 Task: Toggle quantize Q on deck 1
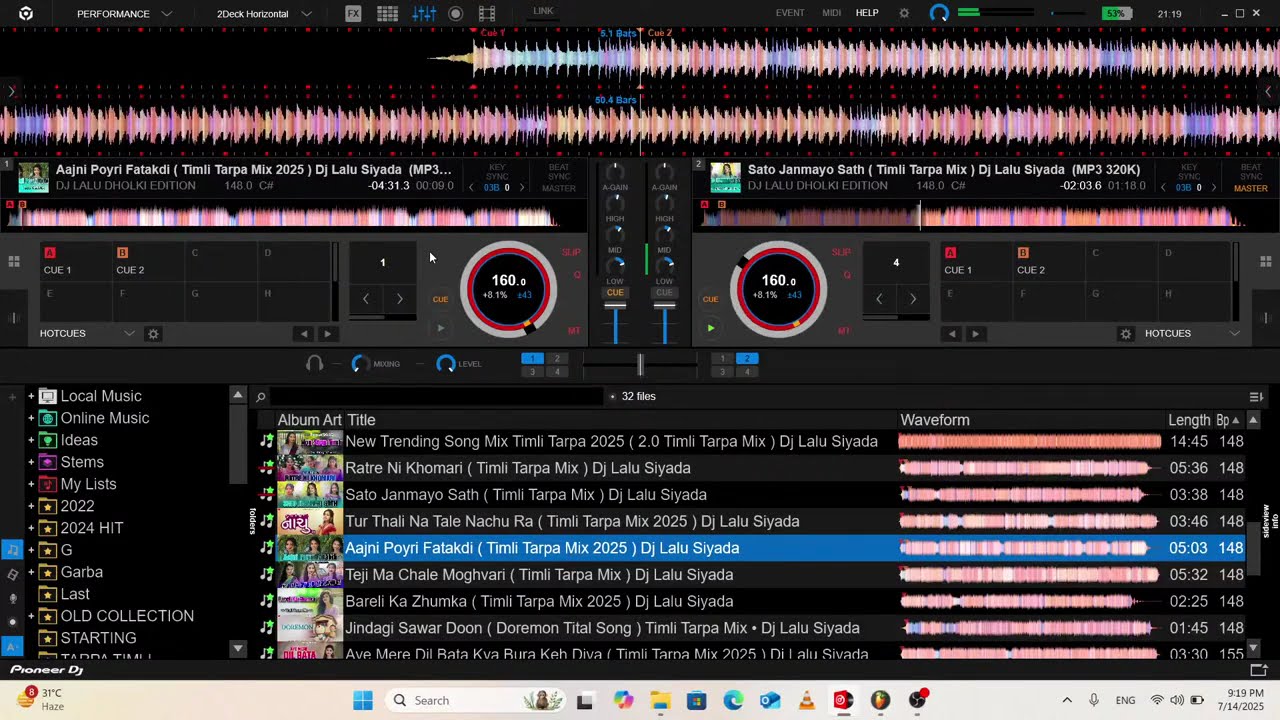click(x=577, y=275)
